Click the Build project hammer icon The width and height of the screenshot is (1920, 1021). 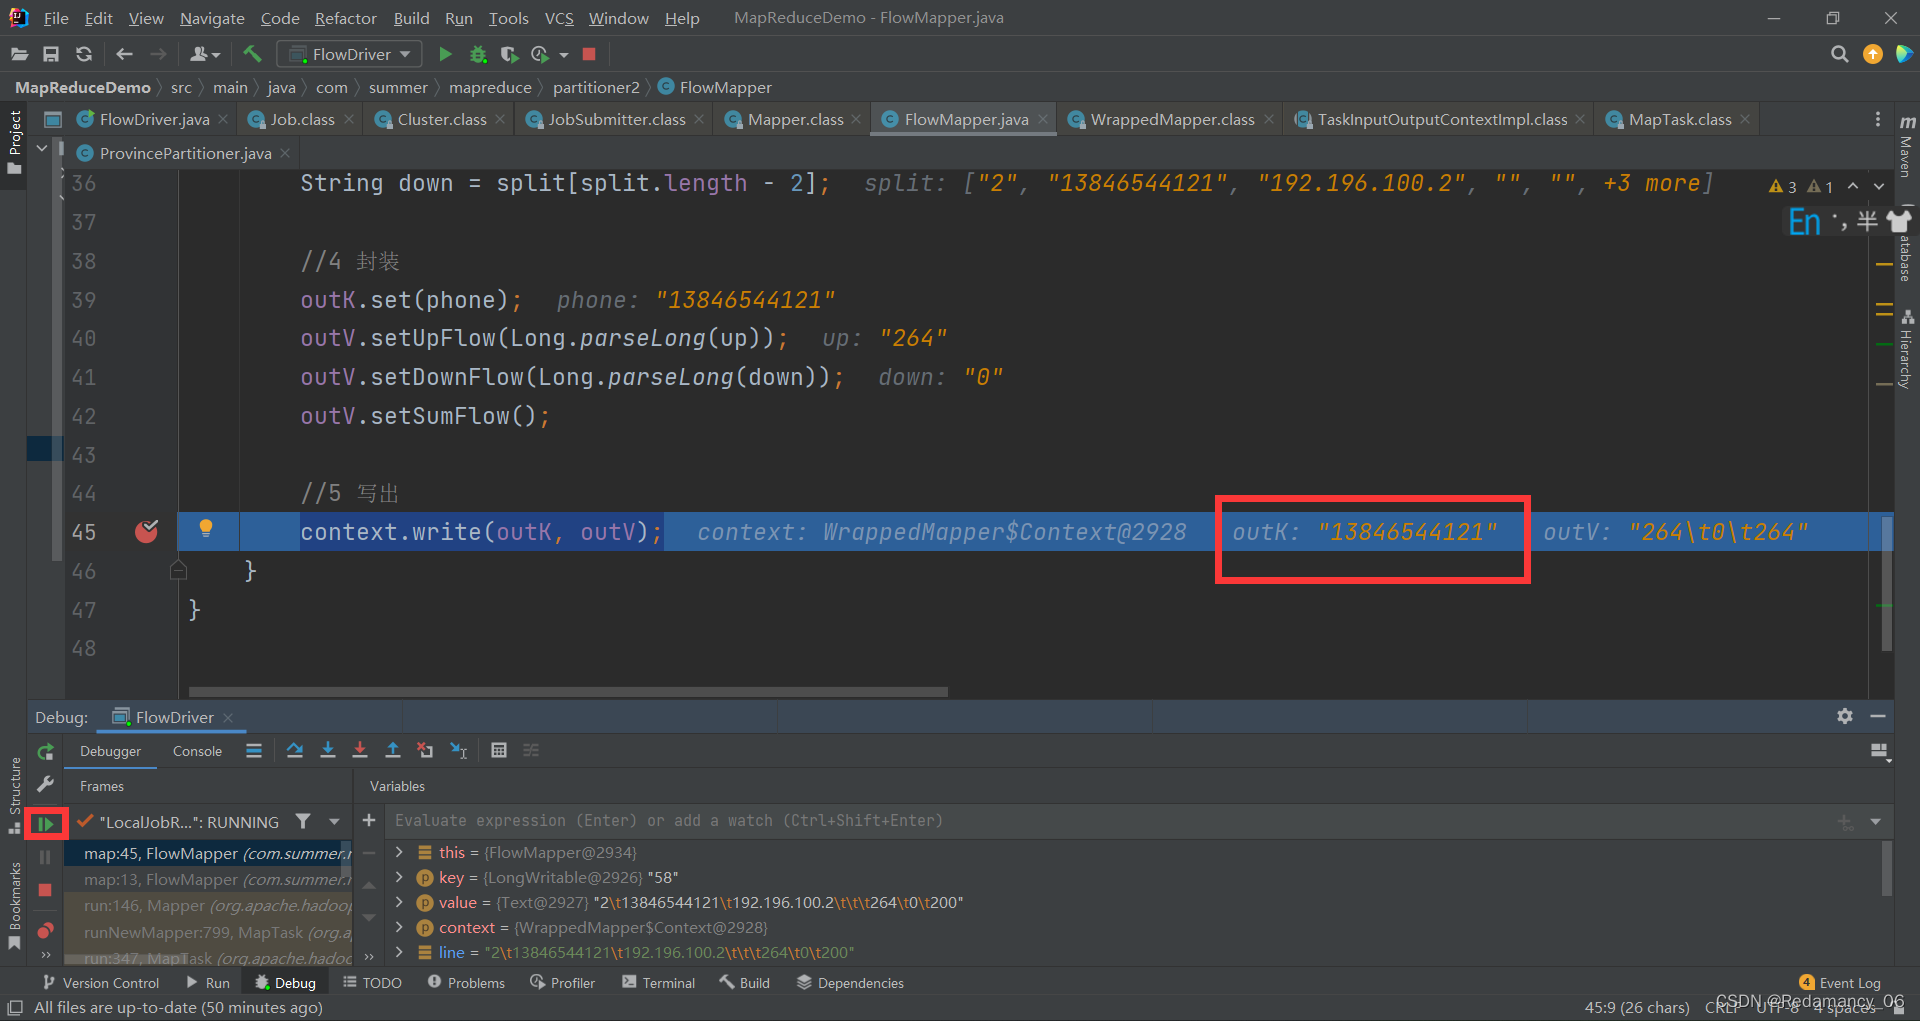click(252, 54)
